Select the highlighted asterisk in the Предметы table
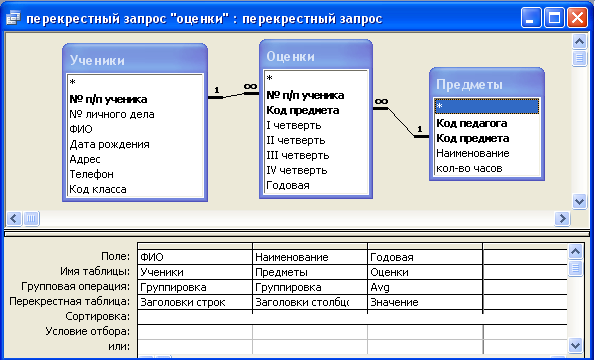The width and height of the screenshot is (595, 361). [487, 107]
